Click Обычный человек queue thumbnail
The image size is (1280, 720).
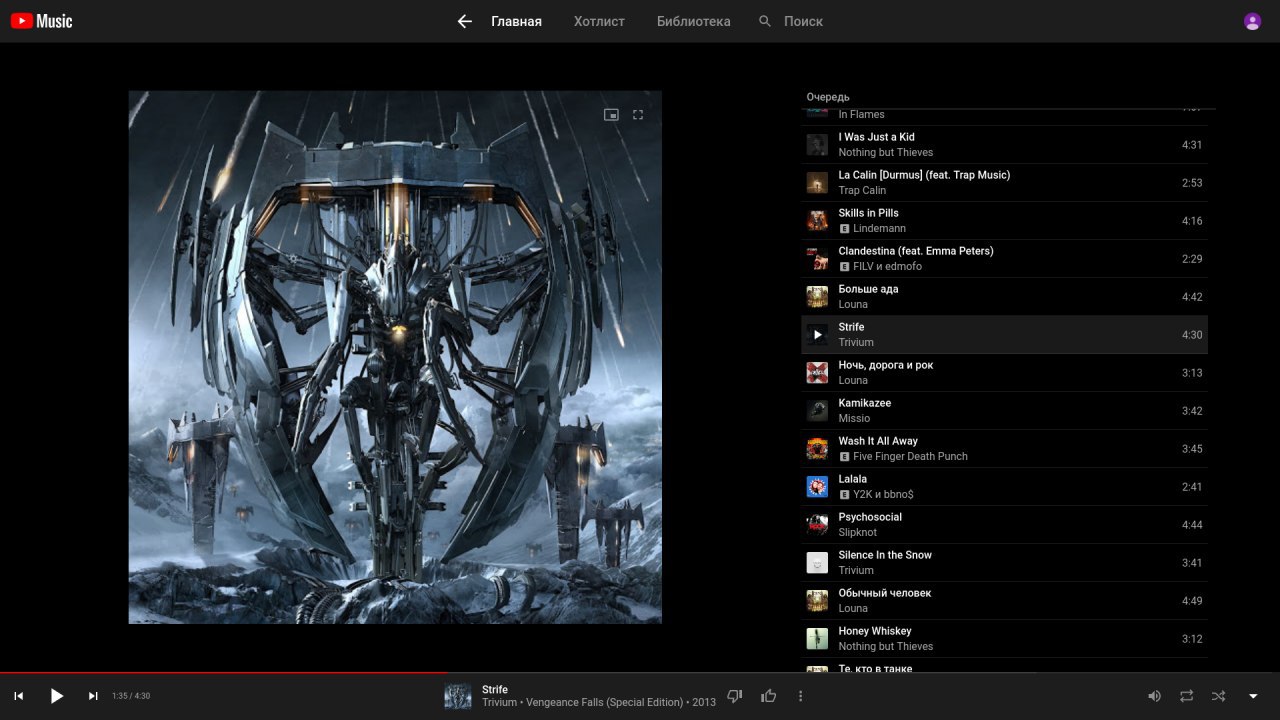tap(817, 601)
